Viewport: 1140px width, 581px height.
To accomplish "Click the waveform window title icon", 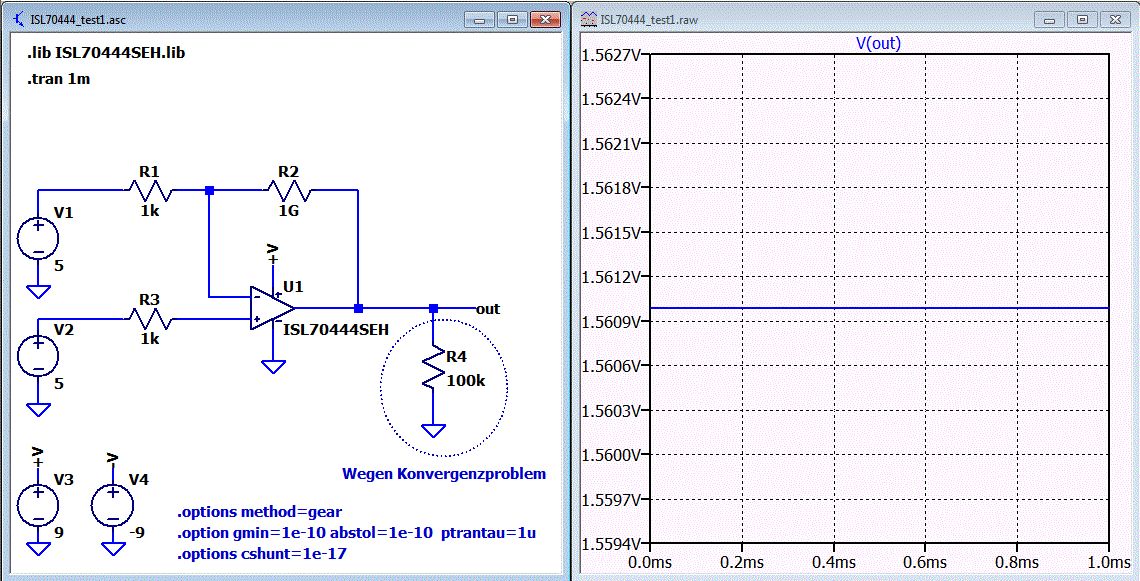I will [590, 20].
